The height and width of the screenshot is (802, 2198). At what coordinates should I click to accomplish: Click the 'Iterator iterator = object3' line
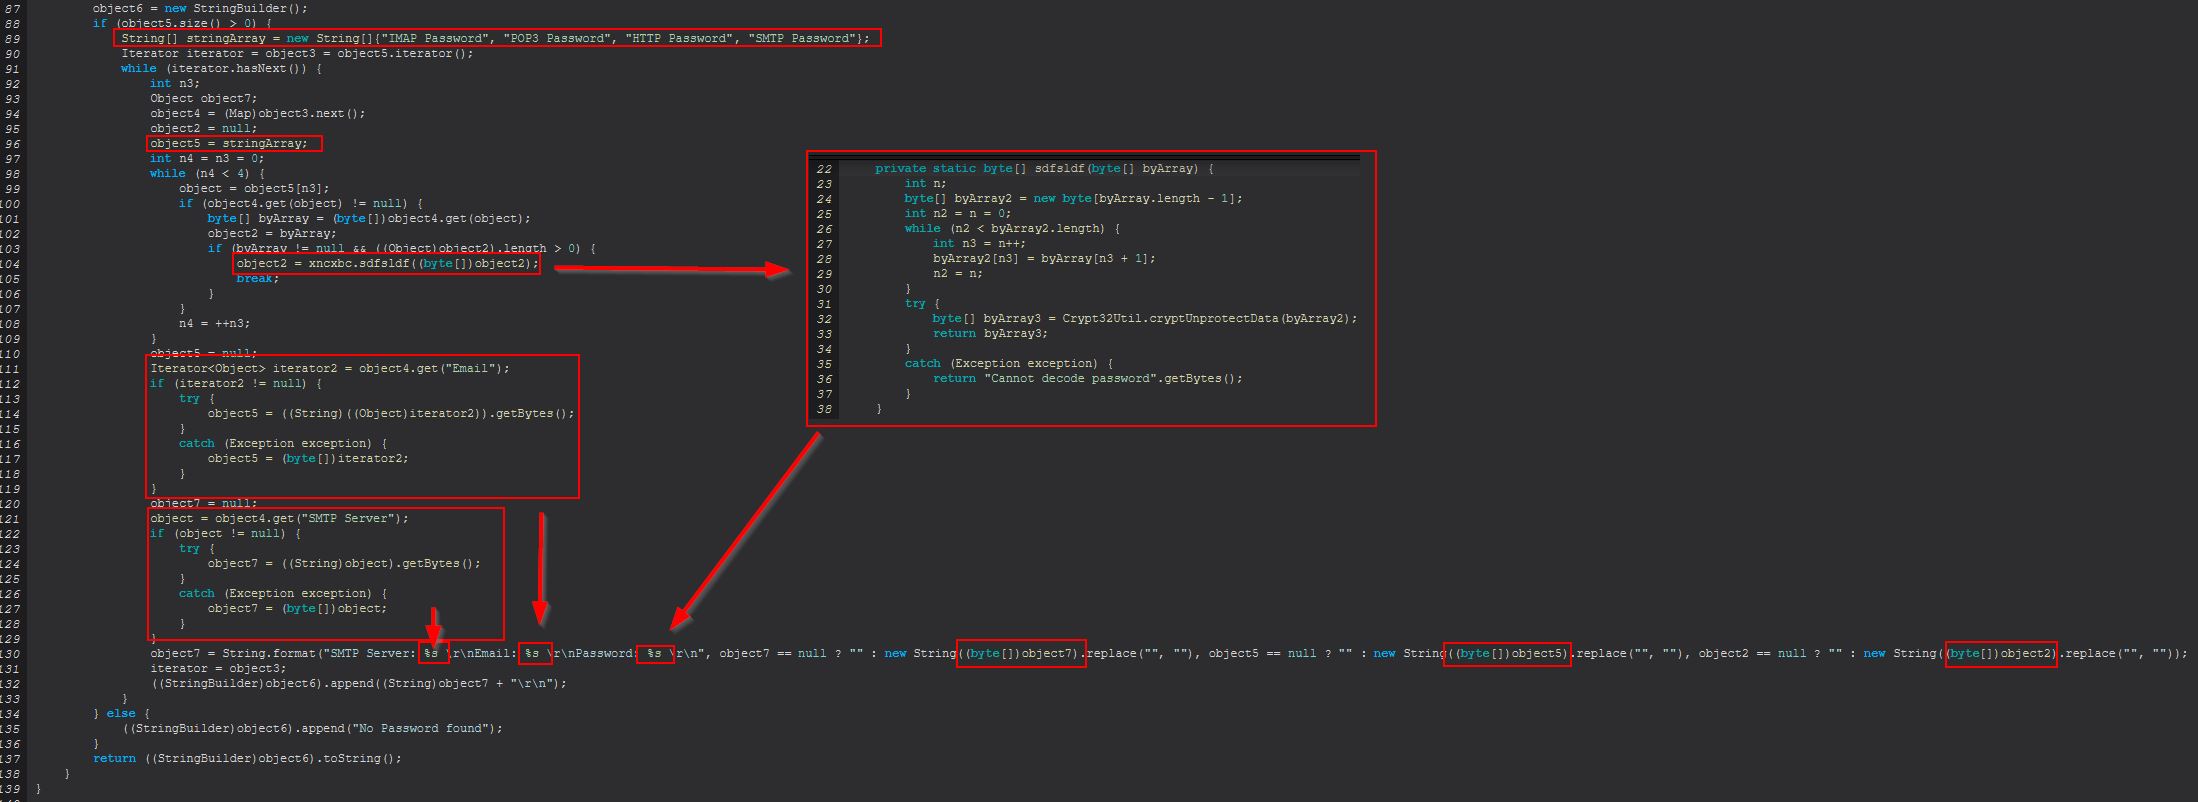pyautogui.click(x=297, y=53)
